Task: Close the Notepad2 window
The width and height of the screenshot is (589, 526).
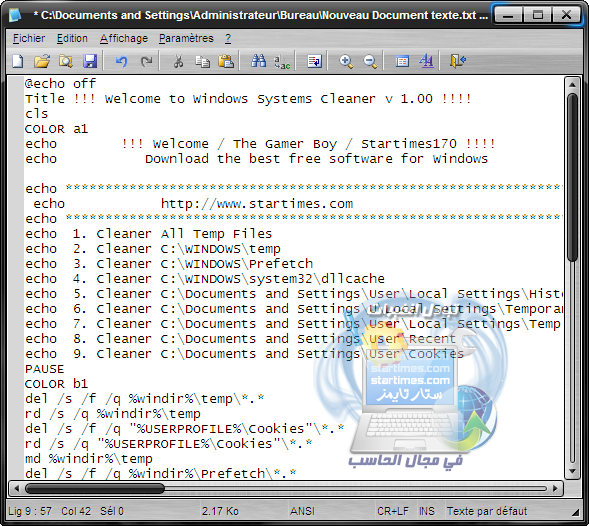Action: [x=566, y=15]
